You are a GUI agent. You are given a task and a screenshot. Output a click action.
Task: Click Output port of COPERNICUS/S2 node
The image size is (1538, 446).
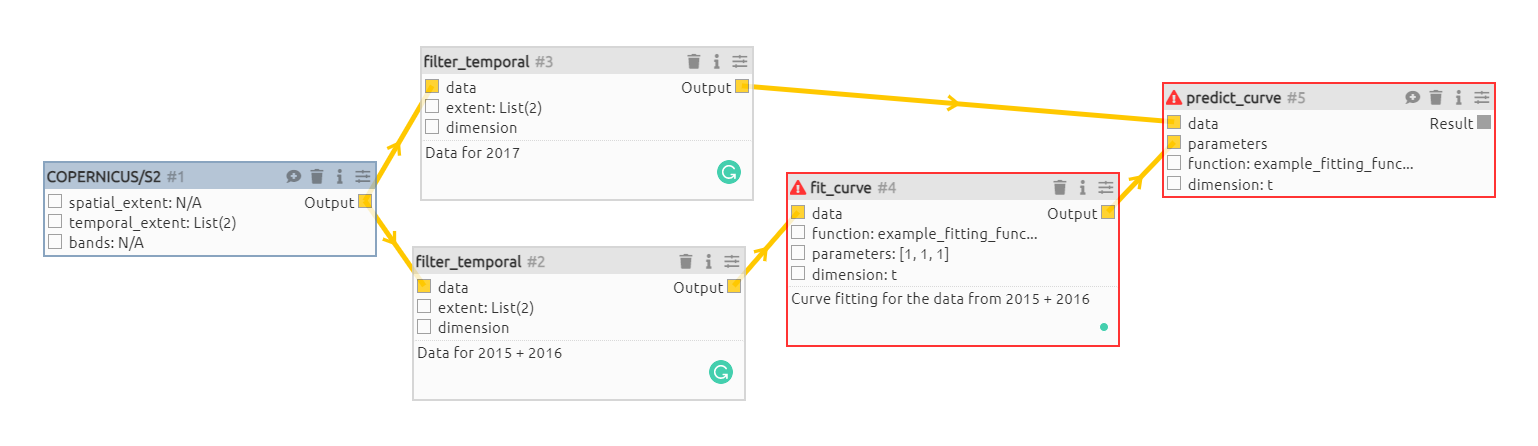tap(365, 203)
